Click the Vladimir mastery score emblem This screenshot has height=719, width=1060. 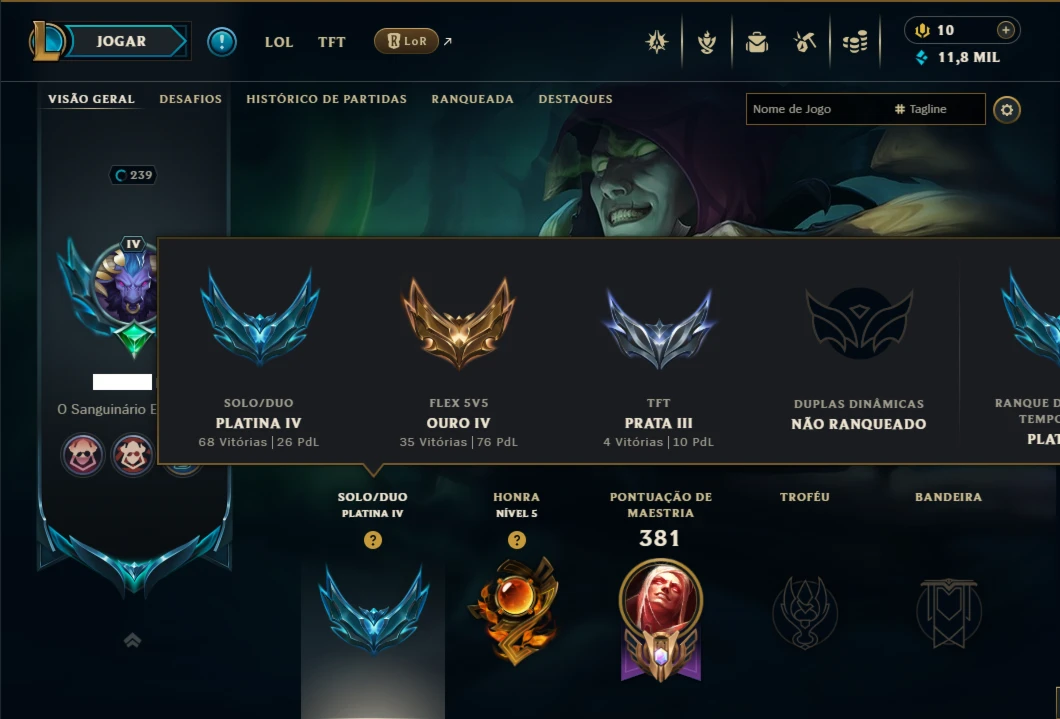tap(660, 618)
